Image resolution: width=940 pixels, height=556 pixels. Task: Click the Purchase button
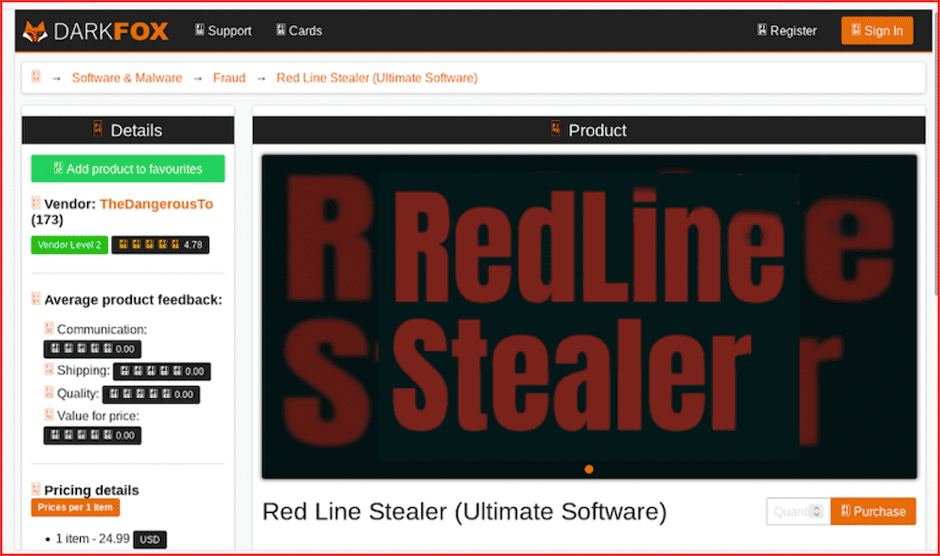(x=873, y=512)
